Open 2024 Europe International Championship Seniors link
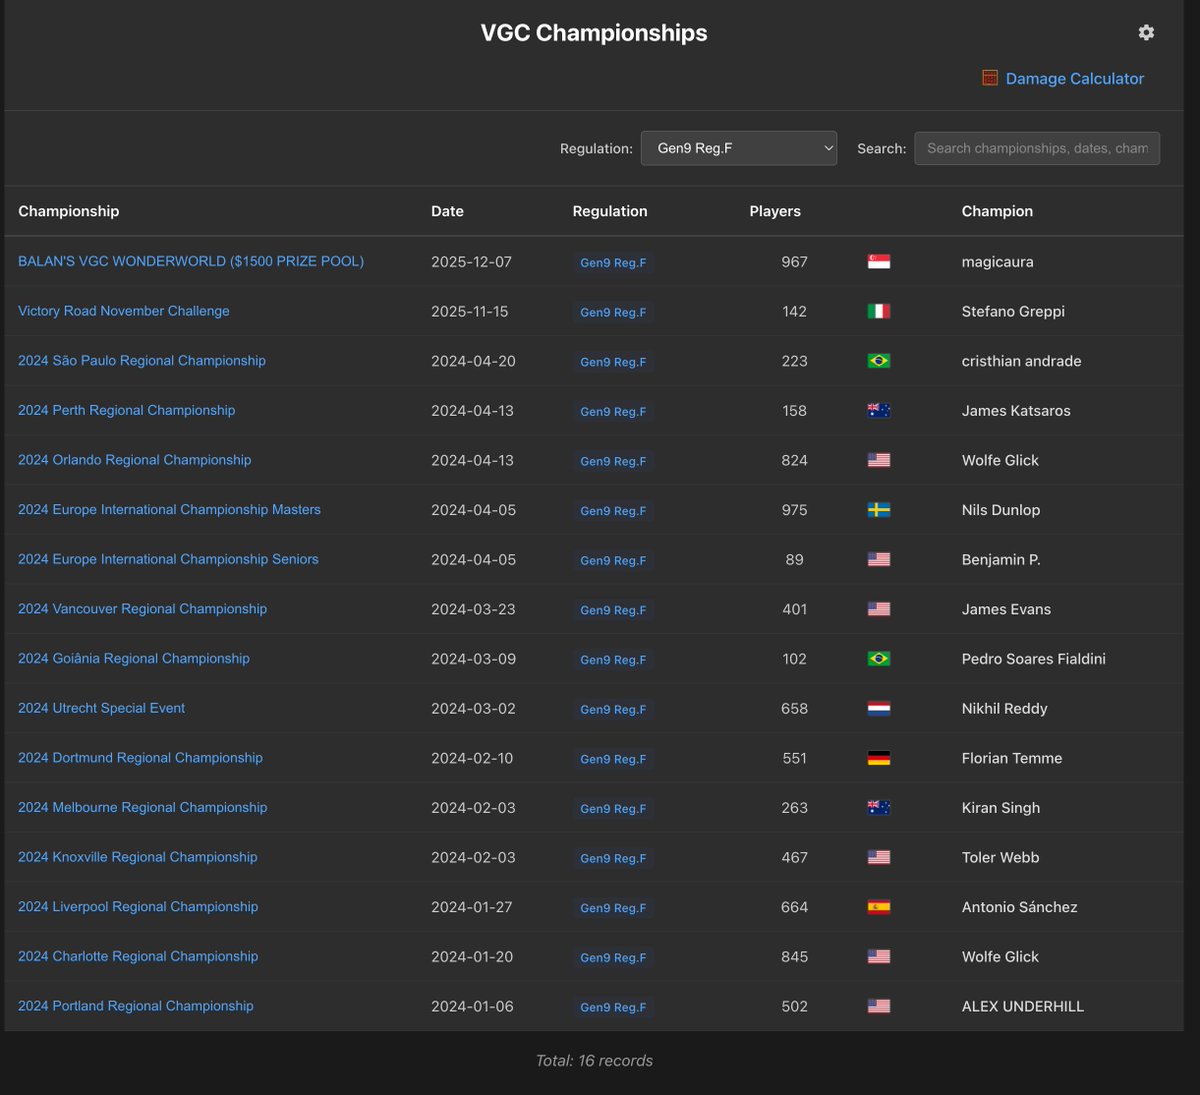 click(x=168, y=559)
